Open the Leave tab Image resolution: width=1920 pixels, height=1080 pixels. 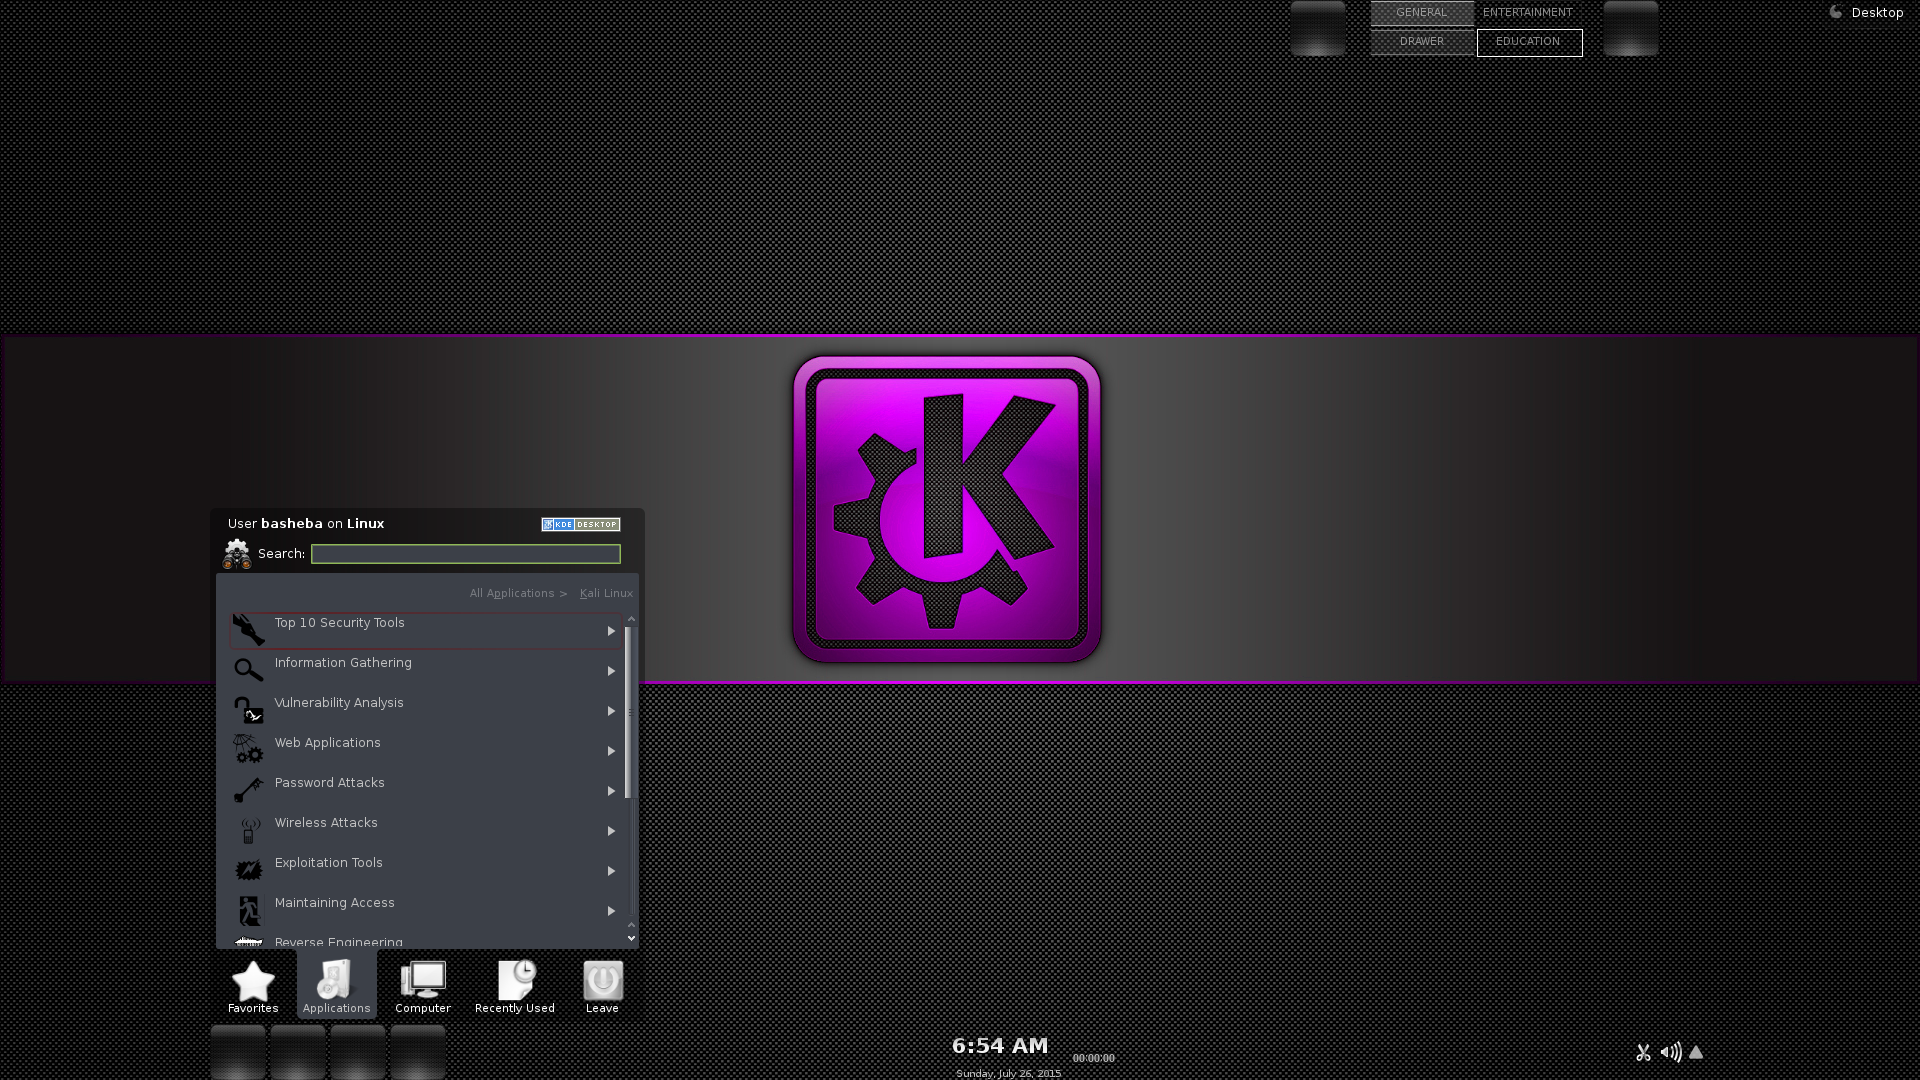click(x=602, y=987)
